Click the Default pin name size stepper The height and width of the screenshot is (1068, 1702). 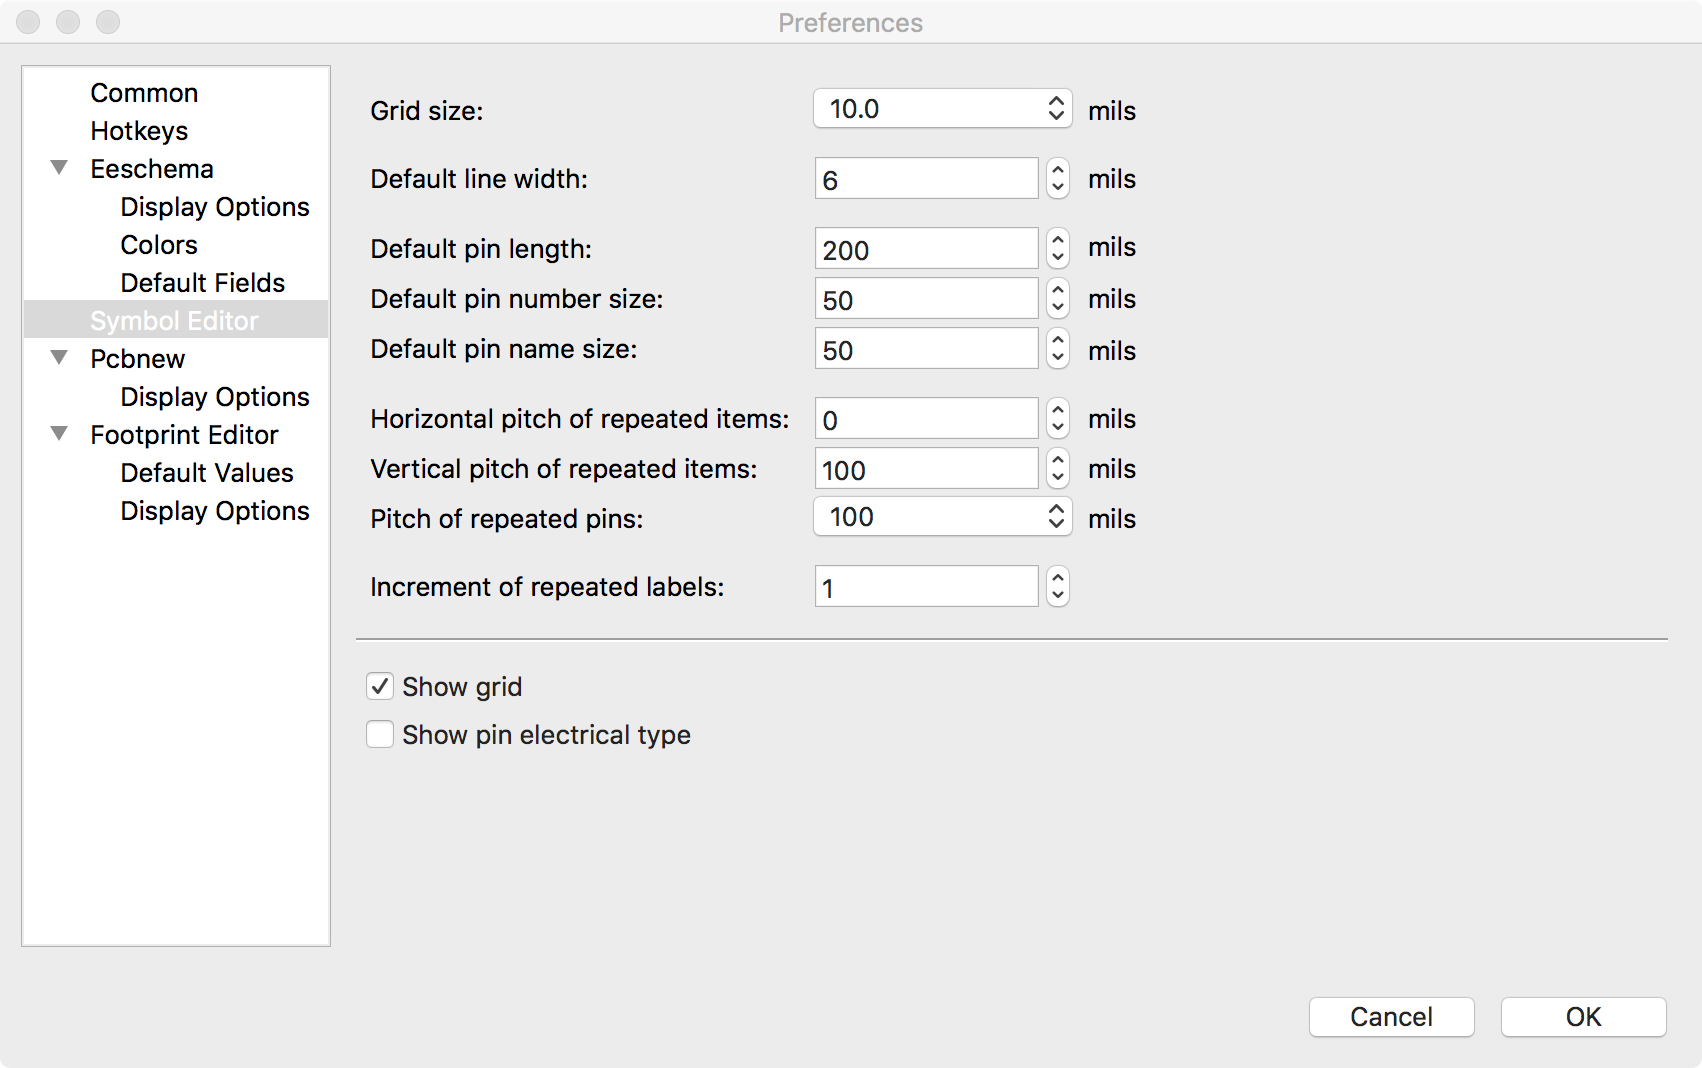(1058, 349)
